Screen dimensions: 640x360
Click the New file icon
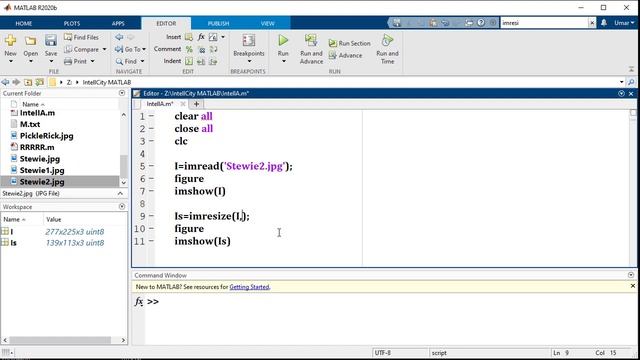[11, 40]
